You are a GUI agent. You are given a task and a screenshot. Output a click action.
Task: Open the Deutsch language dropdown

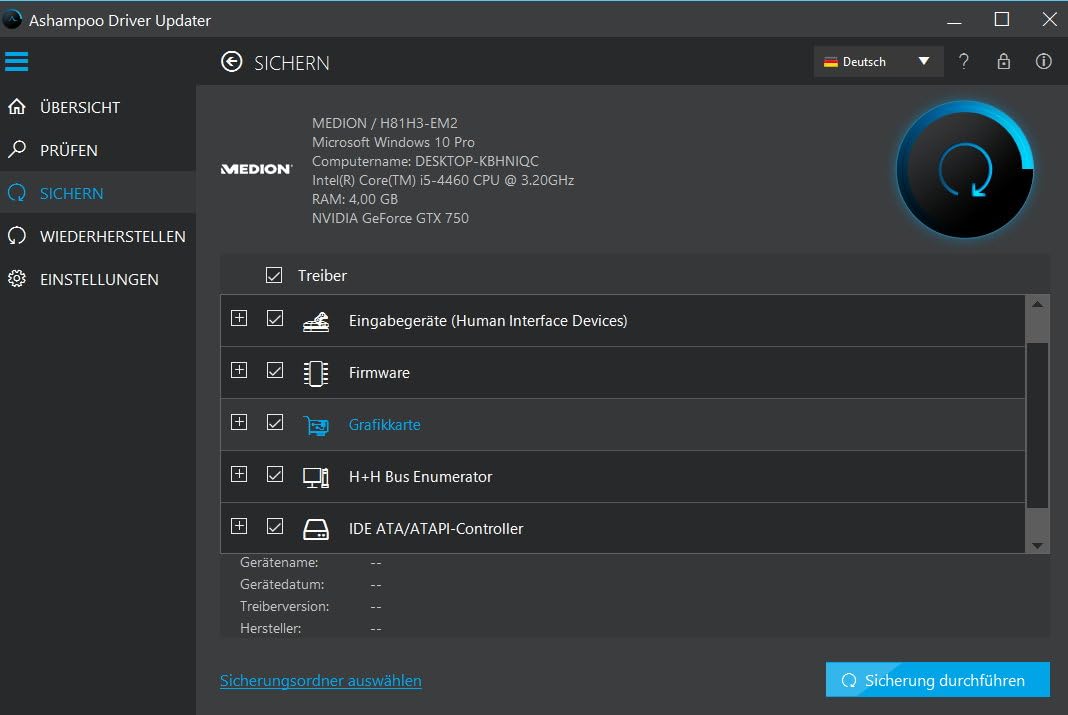coord(879,61)
